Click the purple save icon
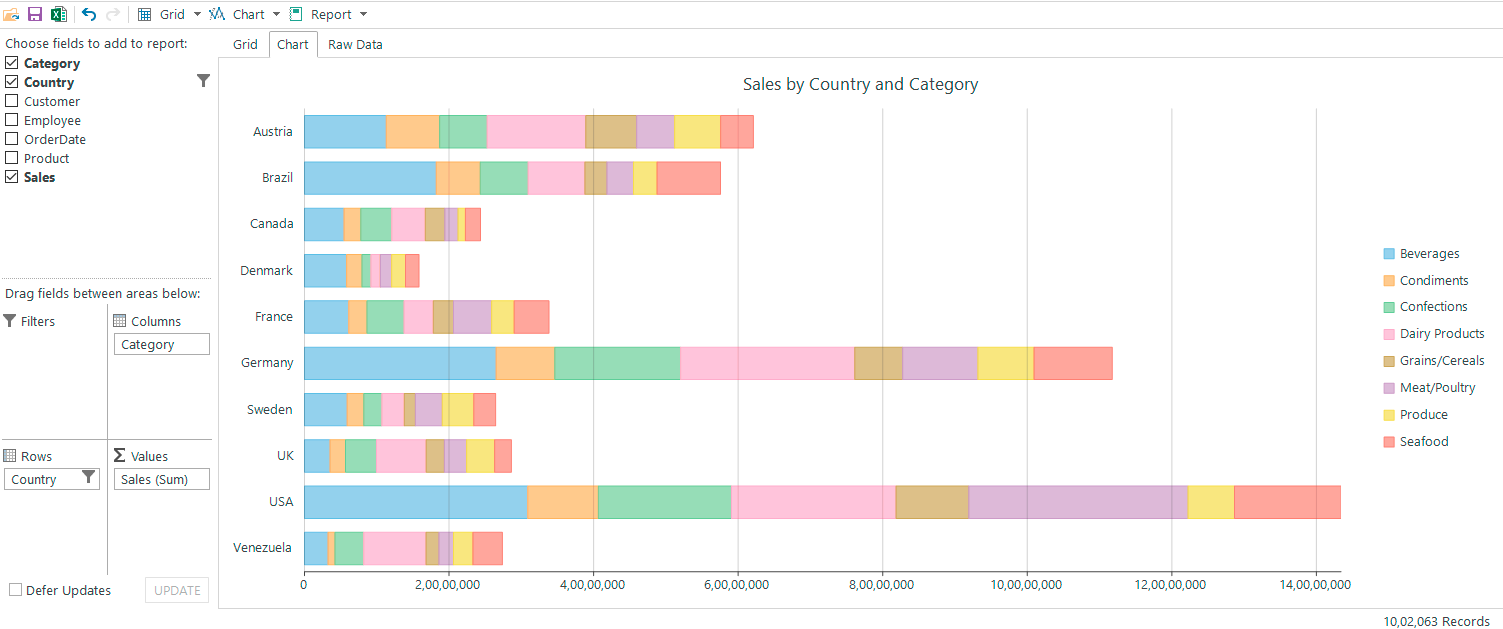The width and height of the screenshot is (1503, 629). point(35,14)
